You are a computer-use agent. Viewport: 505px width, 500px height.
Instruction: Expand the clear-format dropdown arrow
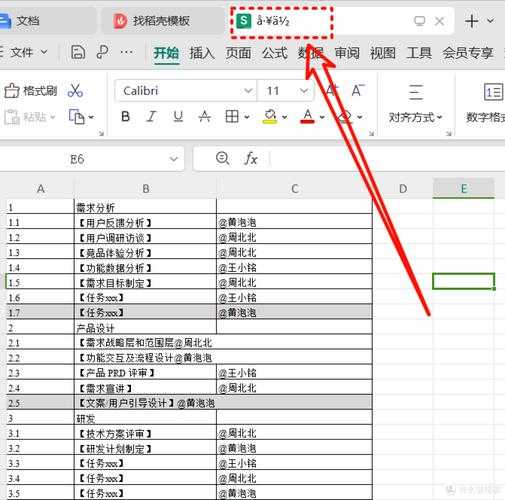point(360,117)
